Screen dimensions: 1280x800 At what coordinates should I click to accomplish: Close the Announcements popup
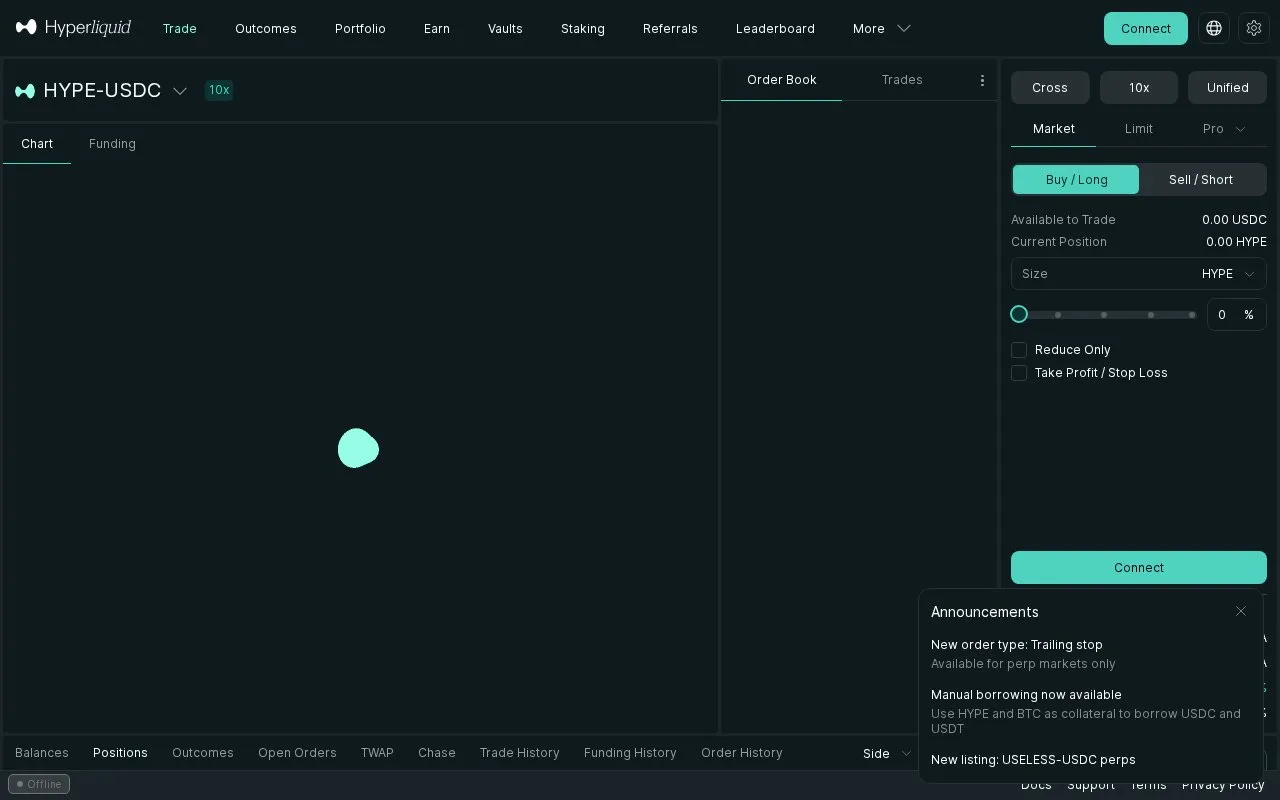pos(1241,611)
